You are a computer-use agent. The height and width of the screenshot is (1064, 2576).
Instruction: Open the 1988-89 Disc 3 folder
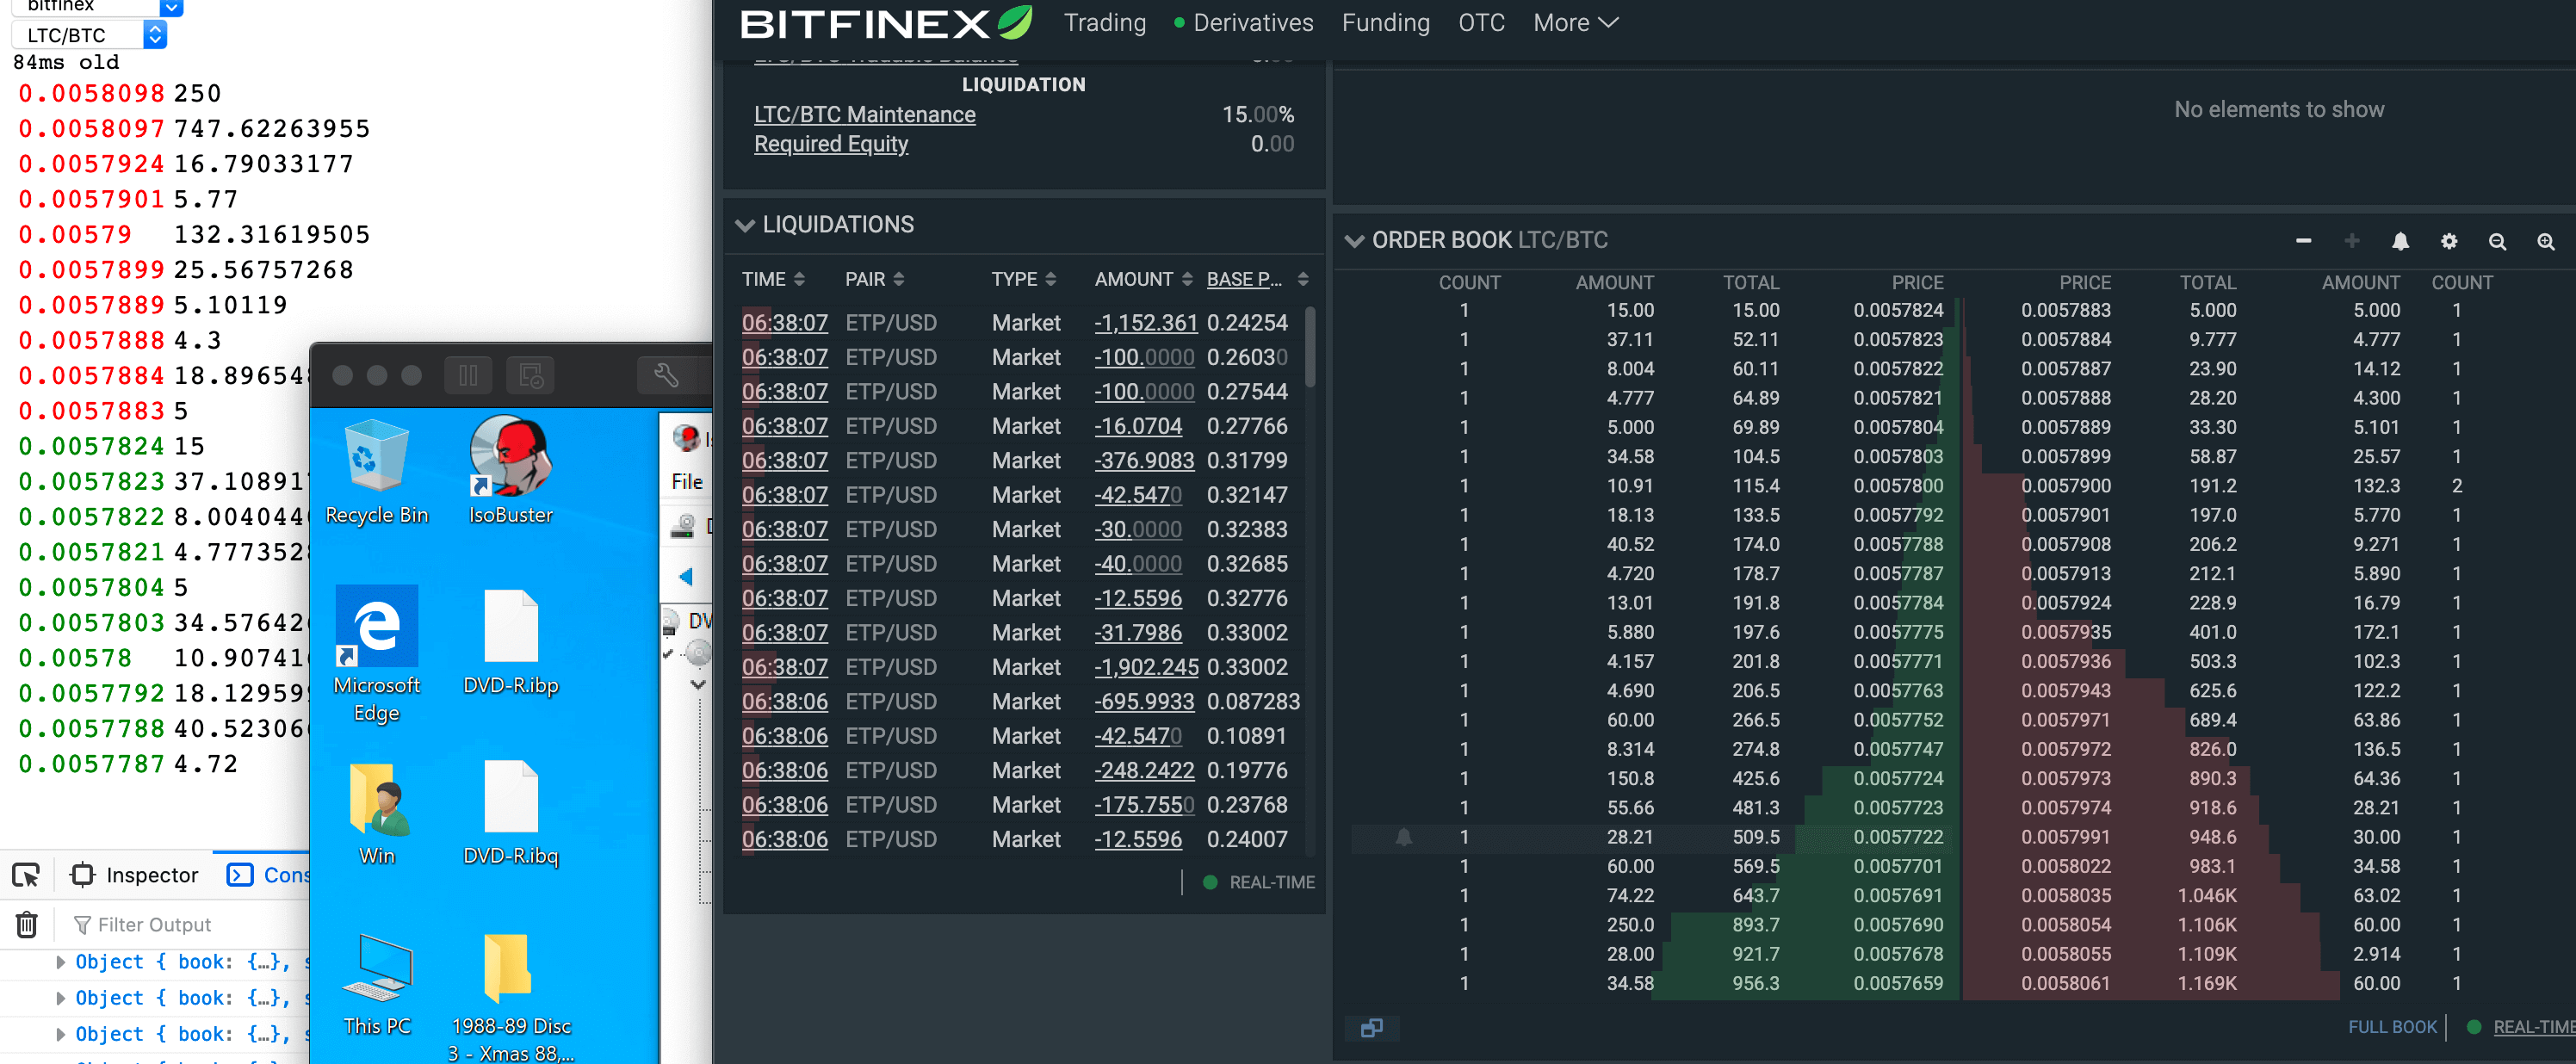click(510, 997)
